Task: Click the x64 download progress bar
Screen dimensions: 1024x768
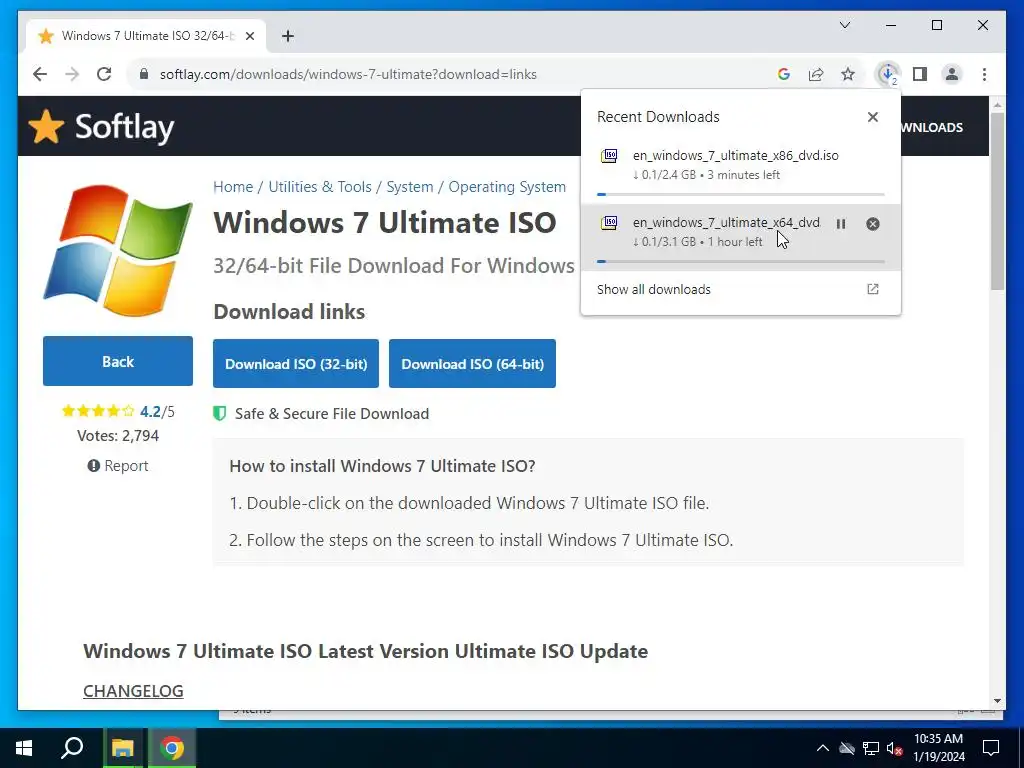Action: (741, 261)
